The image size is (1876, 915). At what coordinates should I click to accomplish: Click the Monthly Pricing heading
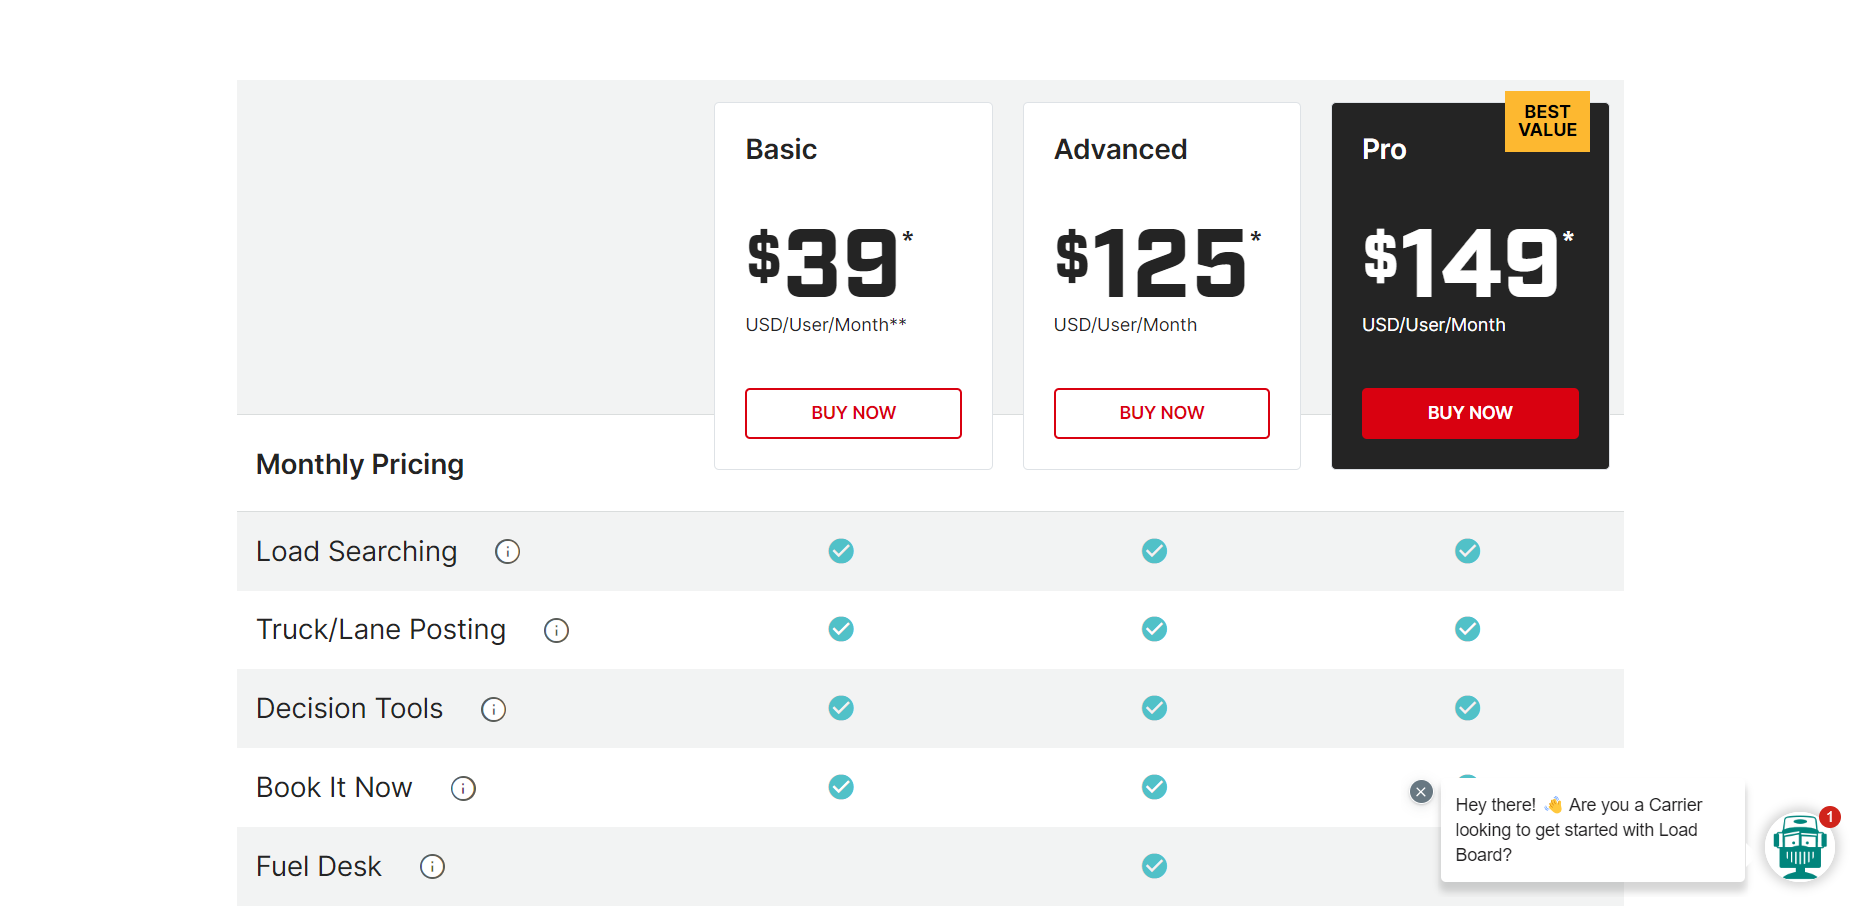(360, 465)
